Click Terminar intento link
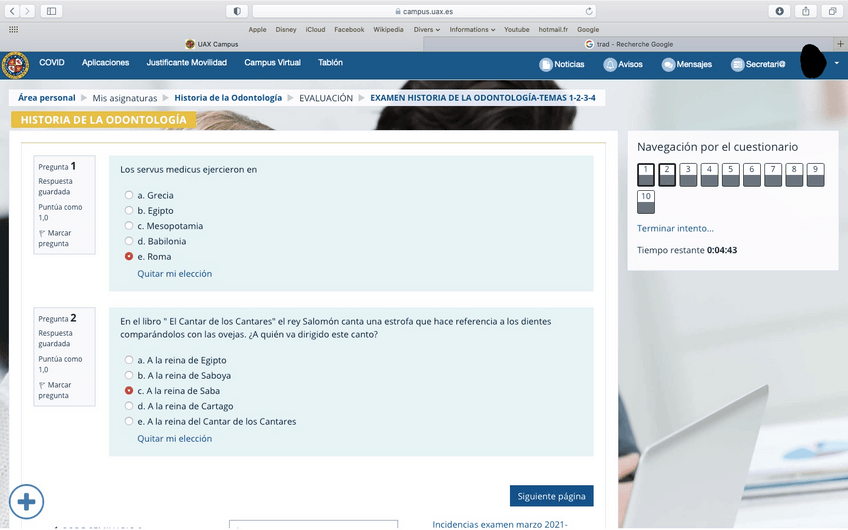The height and width of the screenshot is (530, 848). point(675,228)
